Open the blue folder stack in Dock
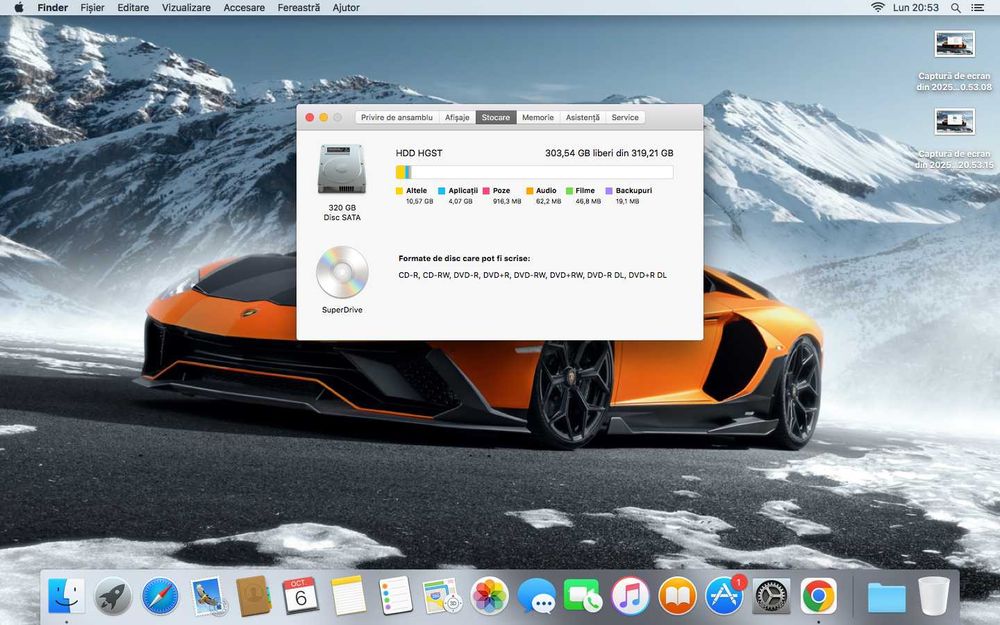 886,598
